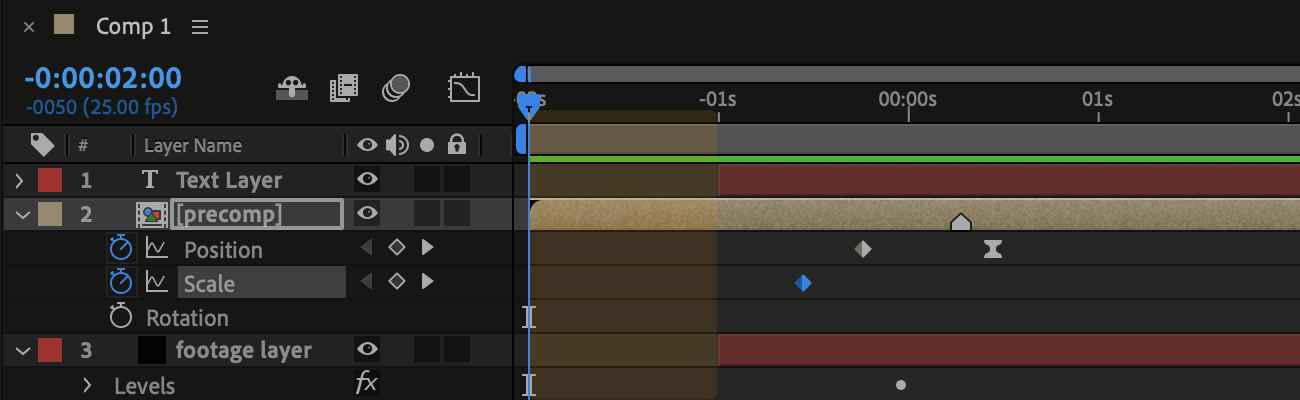Image resolution: width=1300 pixels, height=400 pixels.
Task: Click the current timecode -0:00:02:00
Action: coord(103,77)
